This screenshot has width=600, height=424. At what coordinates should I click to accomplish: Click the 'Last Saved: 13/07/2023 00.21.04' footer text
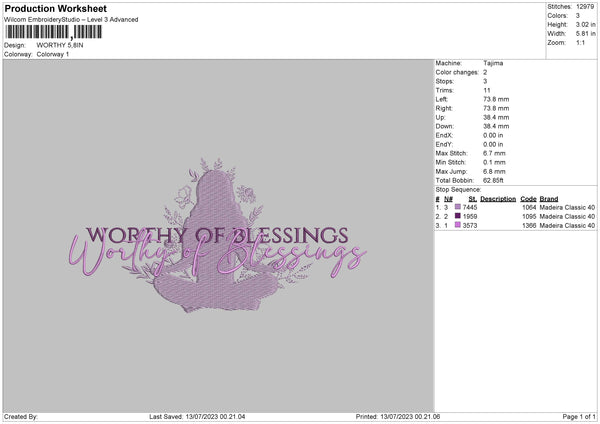(197, 417)
